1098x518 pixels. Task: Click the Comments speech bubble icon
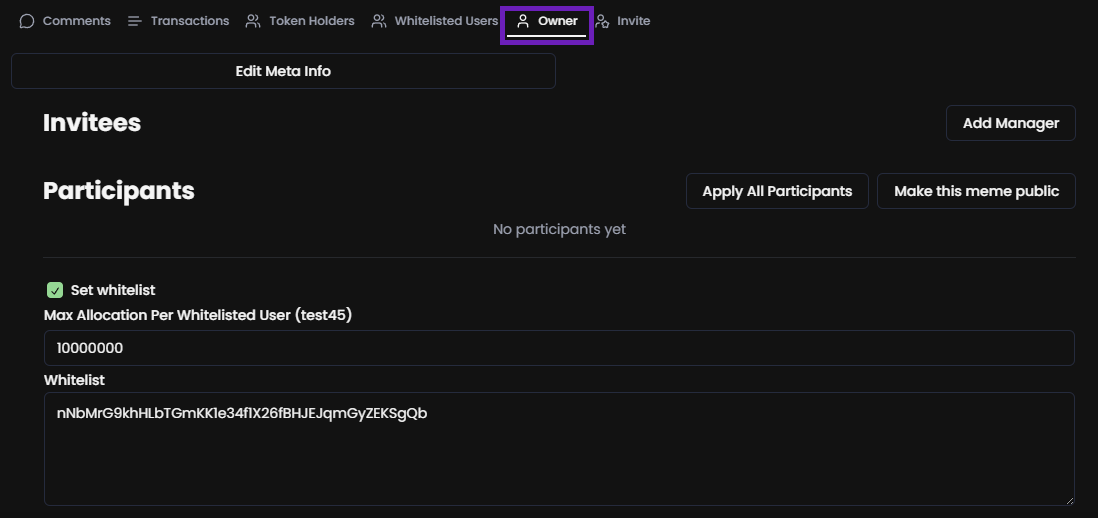[27, 21]
